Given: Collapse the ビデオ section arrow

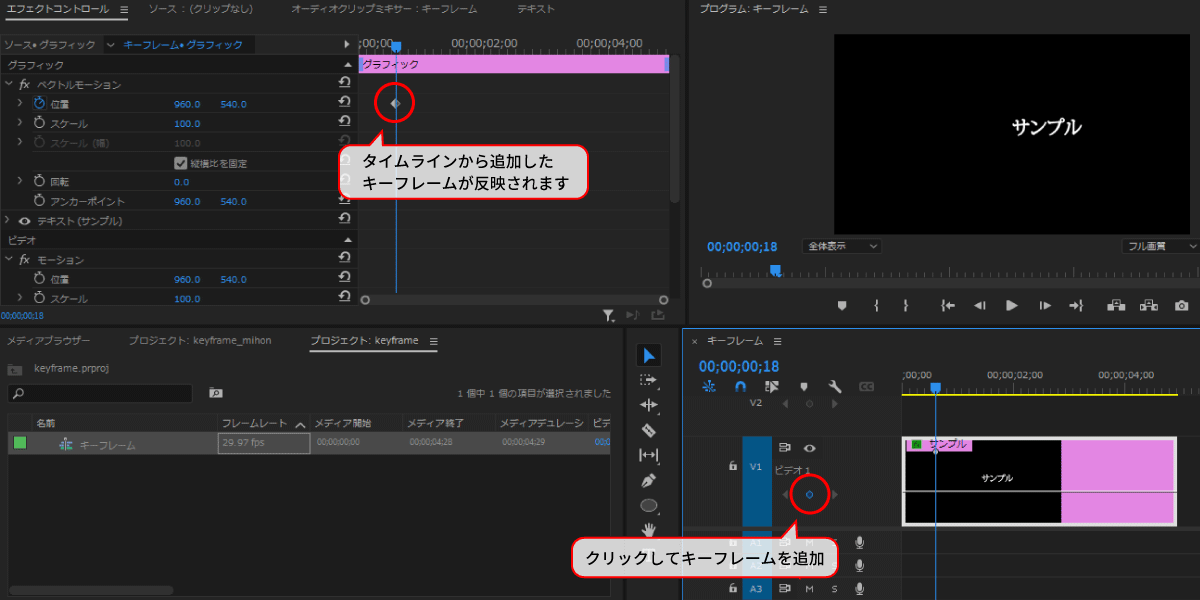Looking at the screenshot, I should (348, 241).
